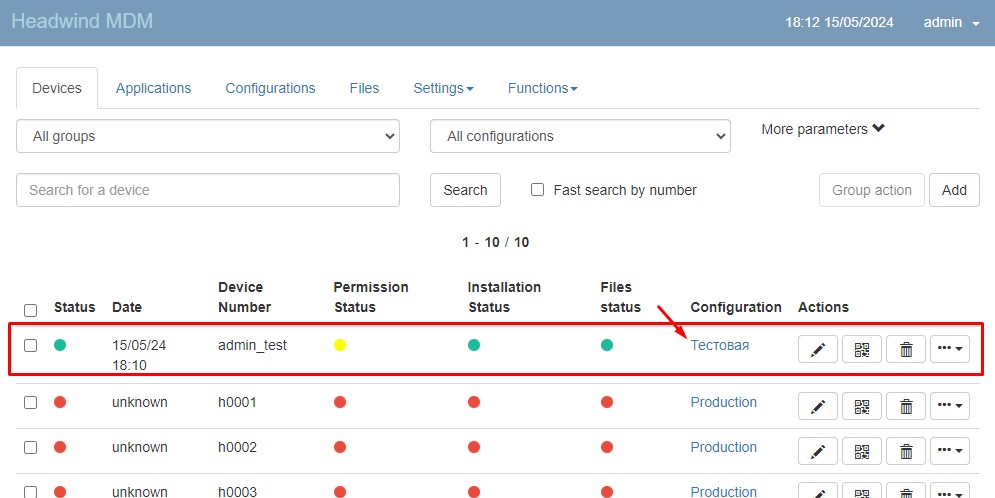This screenshot has width=995, height=498.
Task: Click the Installation Status column header
Action: pyautogui.click(x=504, y=297)
